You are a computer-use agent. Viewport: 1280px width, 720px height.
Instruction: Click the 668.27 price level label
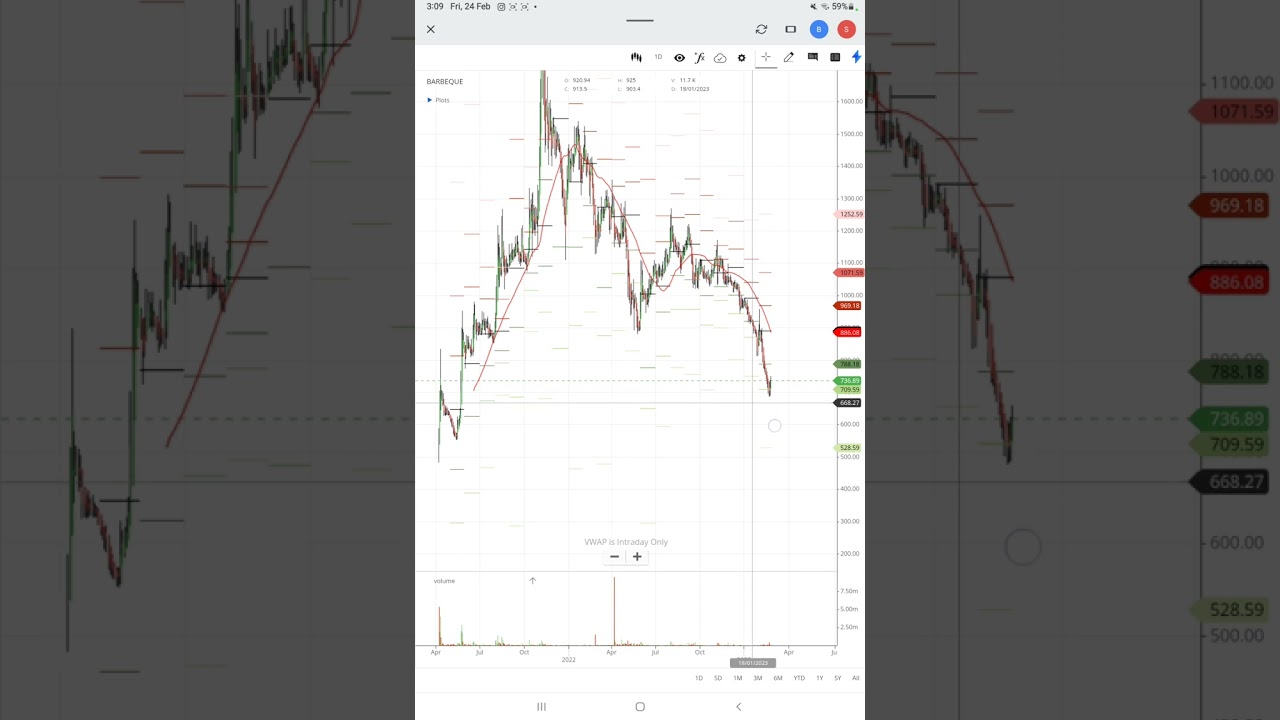[x=848, y=403]
